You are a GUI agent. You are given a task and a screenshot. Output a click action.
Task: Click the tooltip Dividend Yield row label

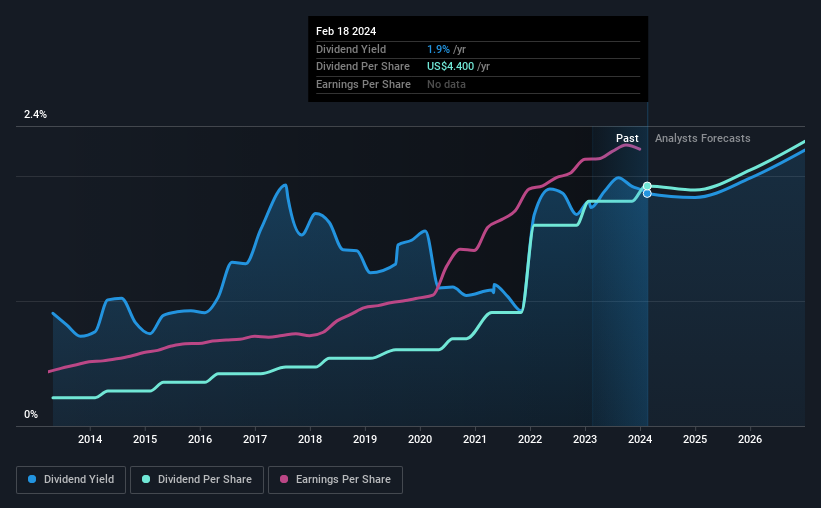coord(351,49)
